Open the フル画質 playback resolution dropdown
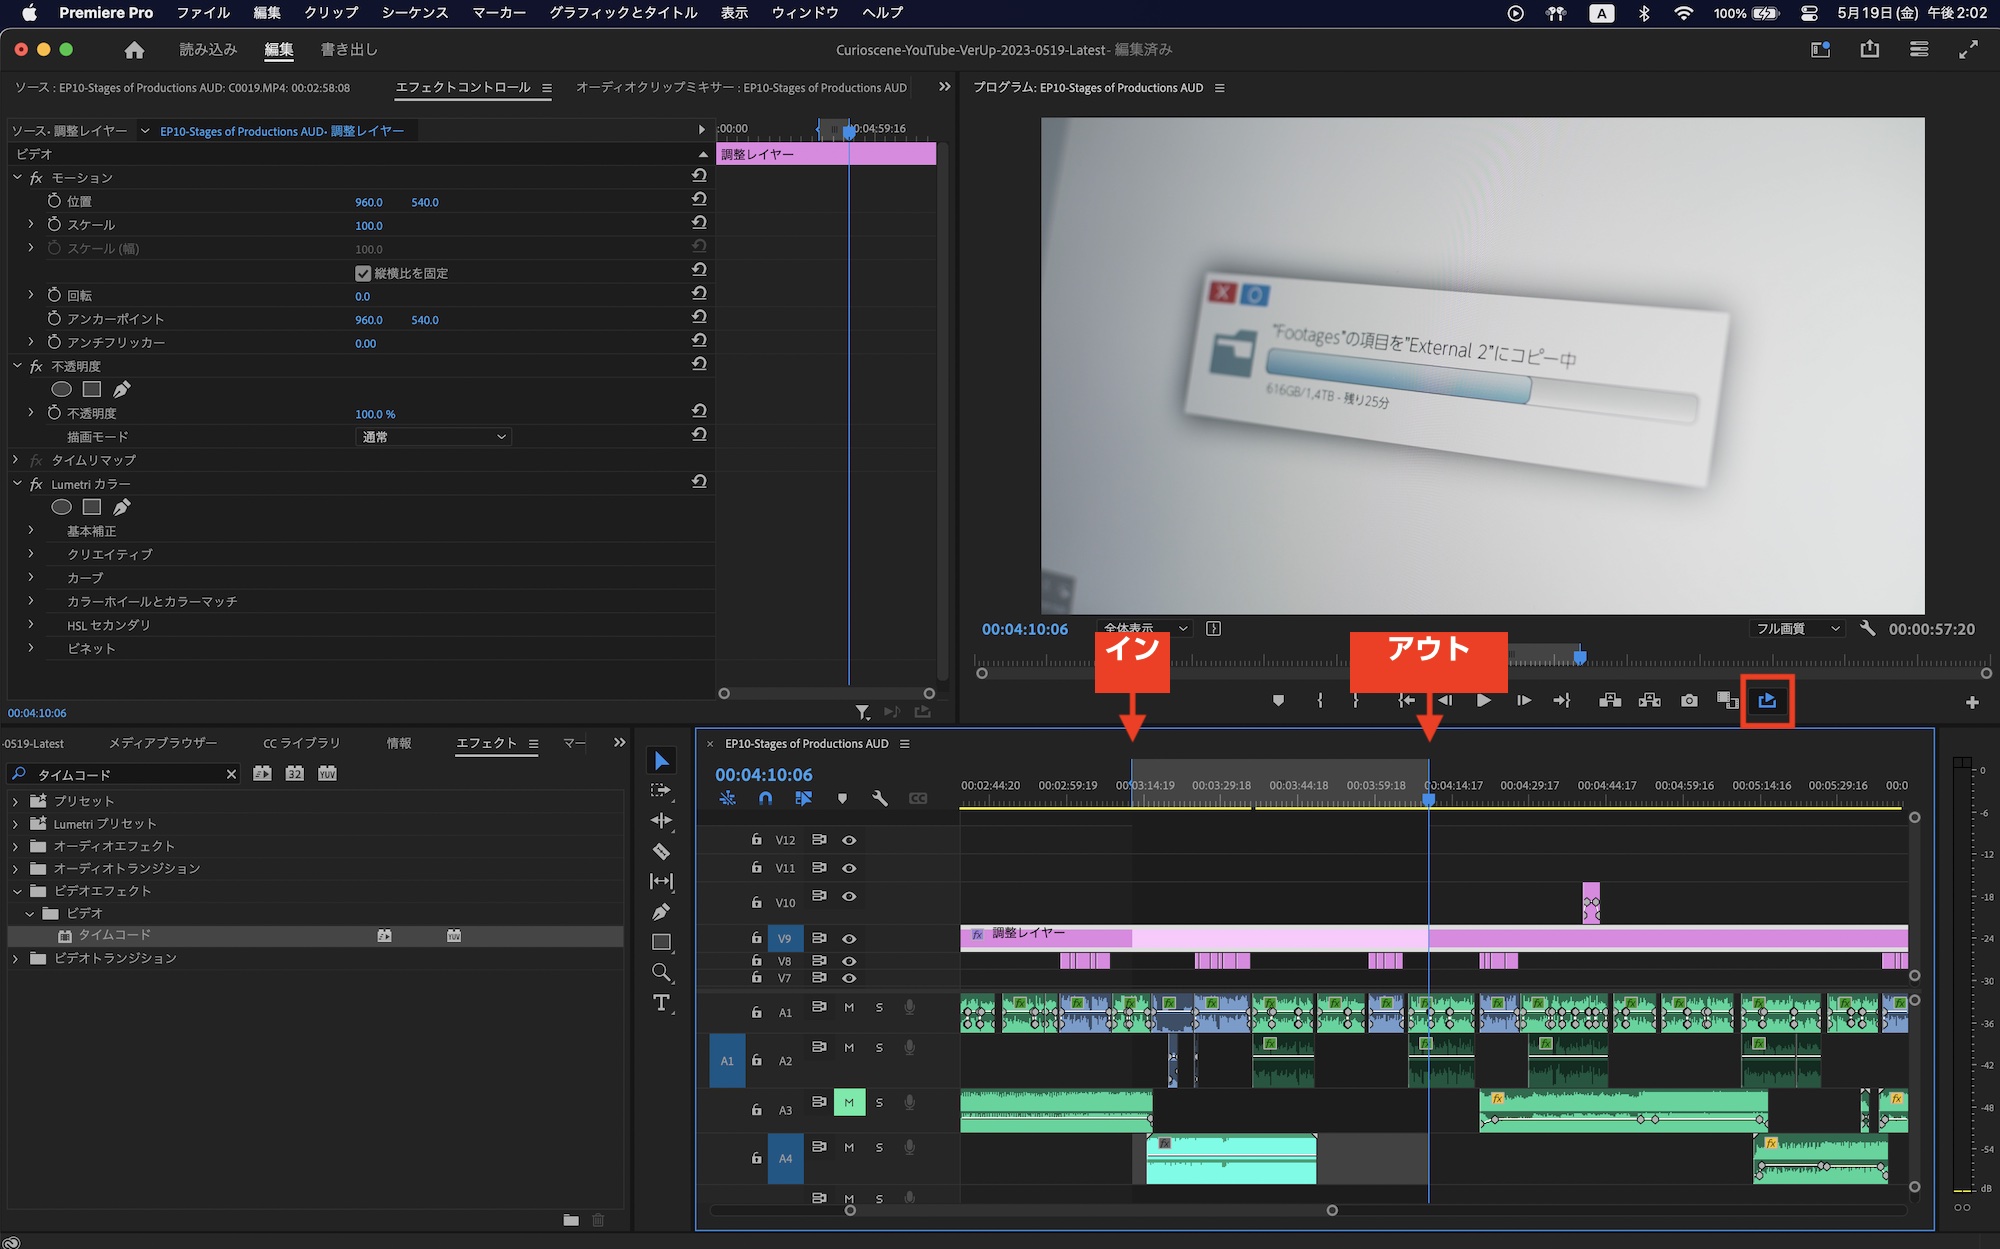The image size is (2000, 1249). [x=1797, y=629]
